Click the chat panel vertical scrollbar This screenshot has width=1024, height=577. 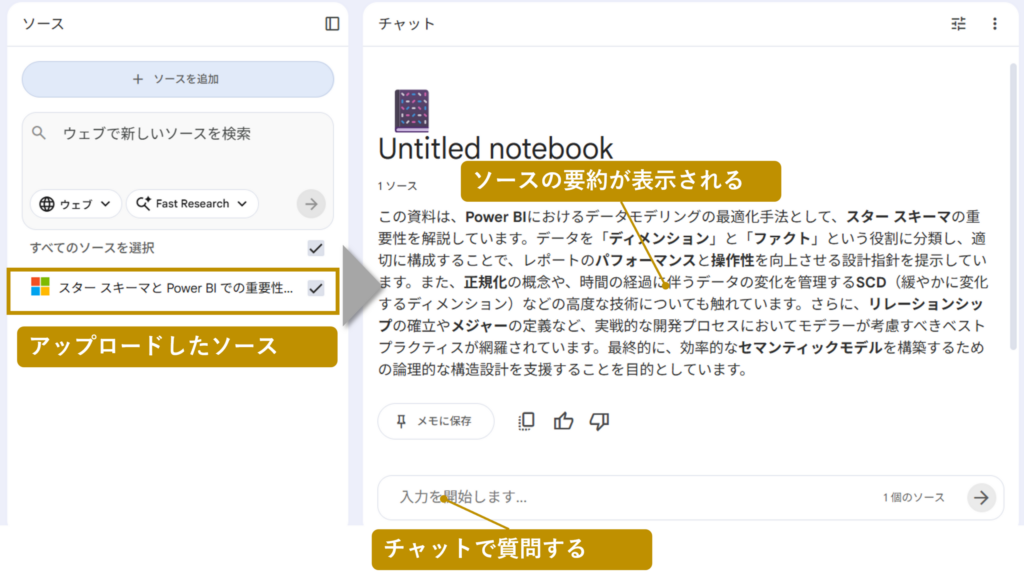point(1014,200)
